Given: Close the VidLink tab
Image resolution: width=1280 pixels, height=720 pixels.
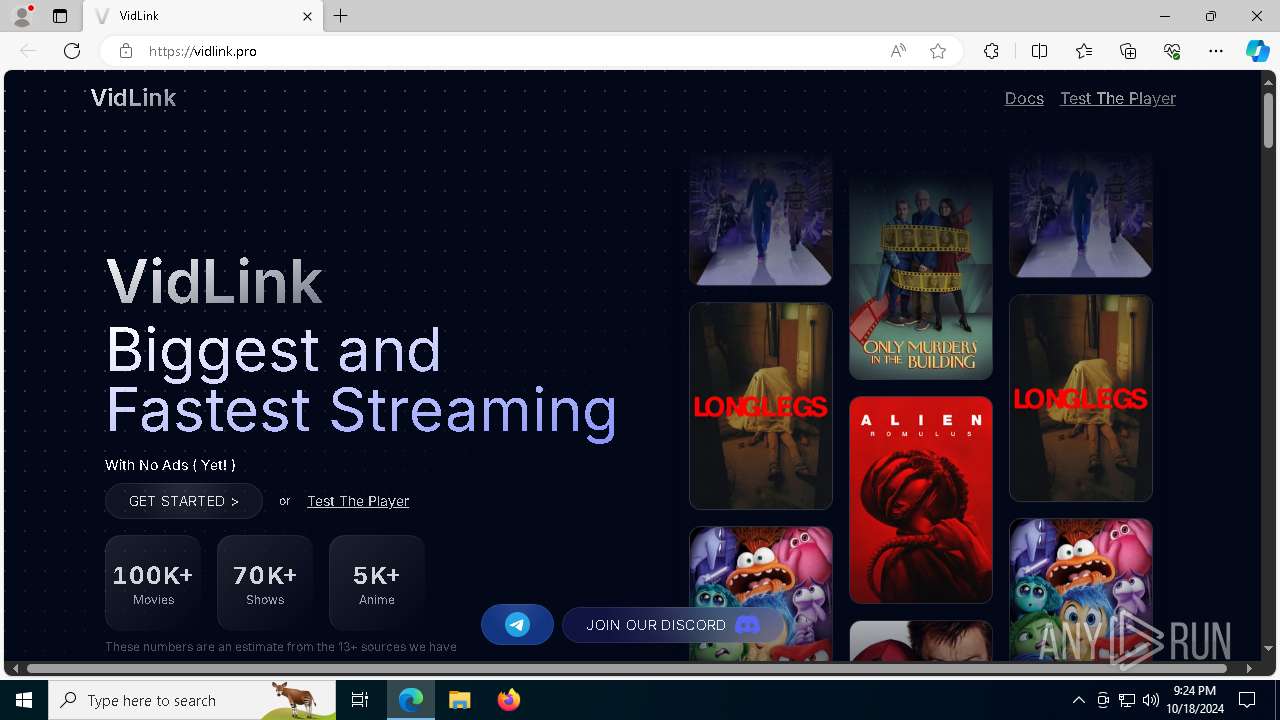Looking at the screenshot, I should point(307,16).
